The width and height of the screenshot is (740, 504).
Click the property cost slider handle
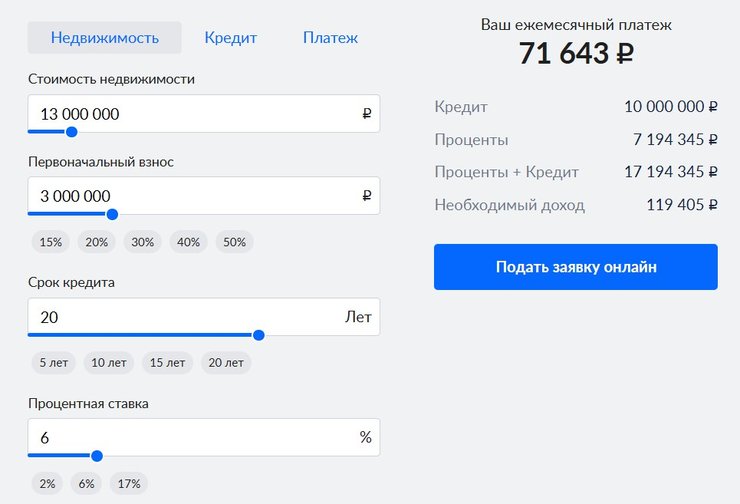(71, 132)
